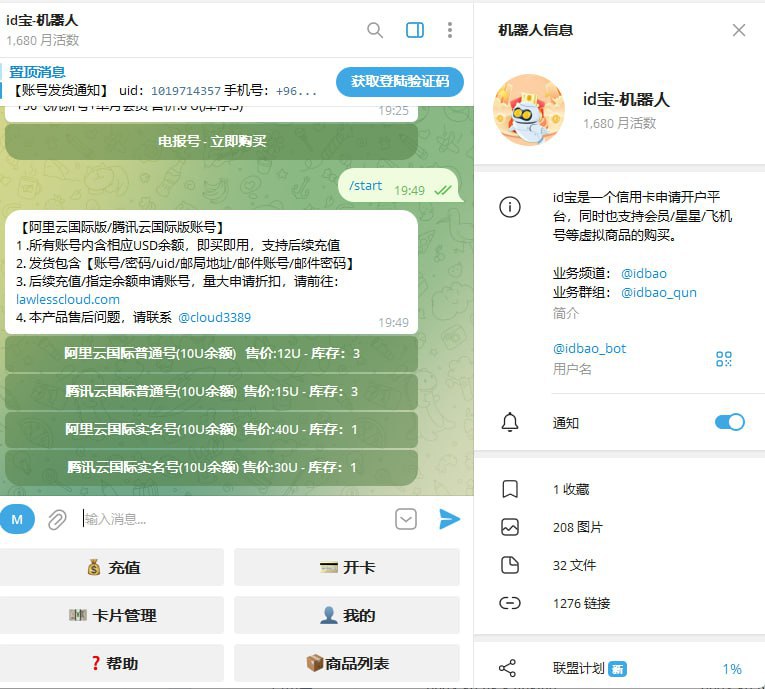Viewport: 765px width, 689px height.
Task: Send message with paper plane icon
Action: [449, 519]
